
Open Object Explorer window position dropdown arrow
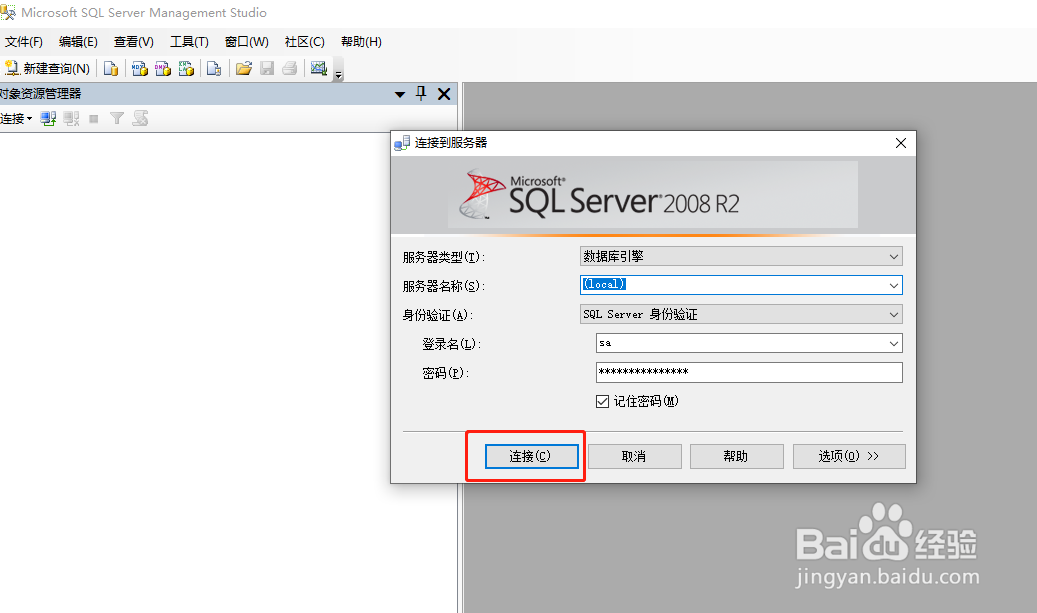[x=399, y=95]
